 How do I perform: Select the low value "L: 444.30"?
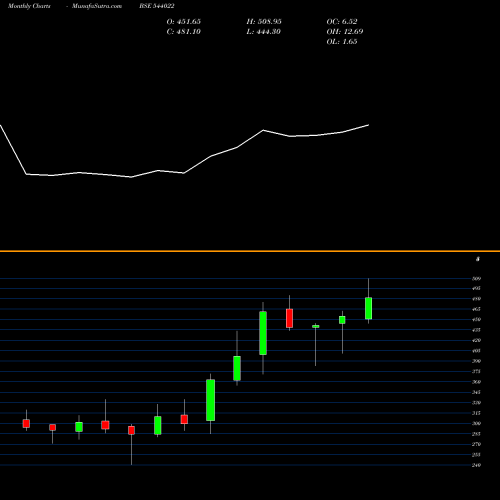coord(263,31)
